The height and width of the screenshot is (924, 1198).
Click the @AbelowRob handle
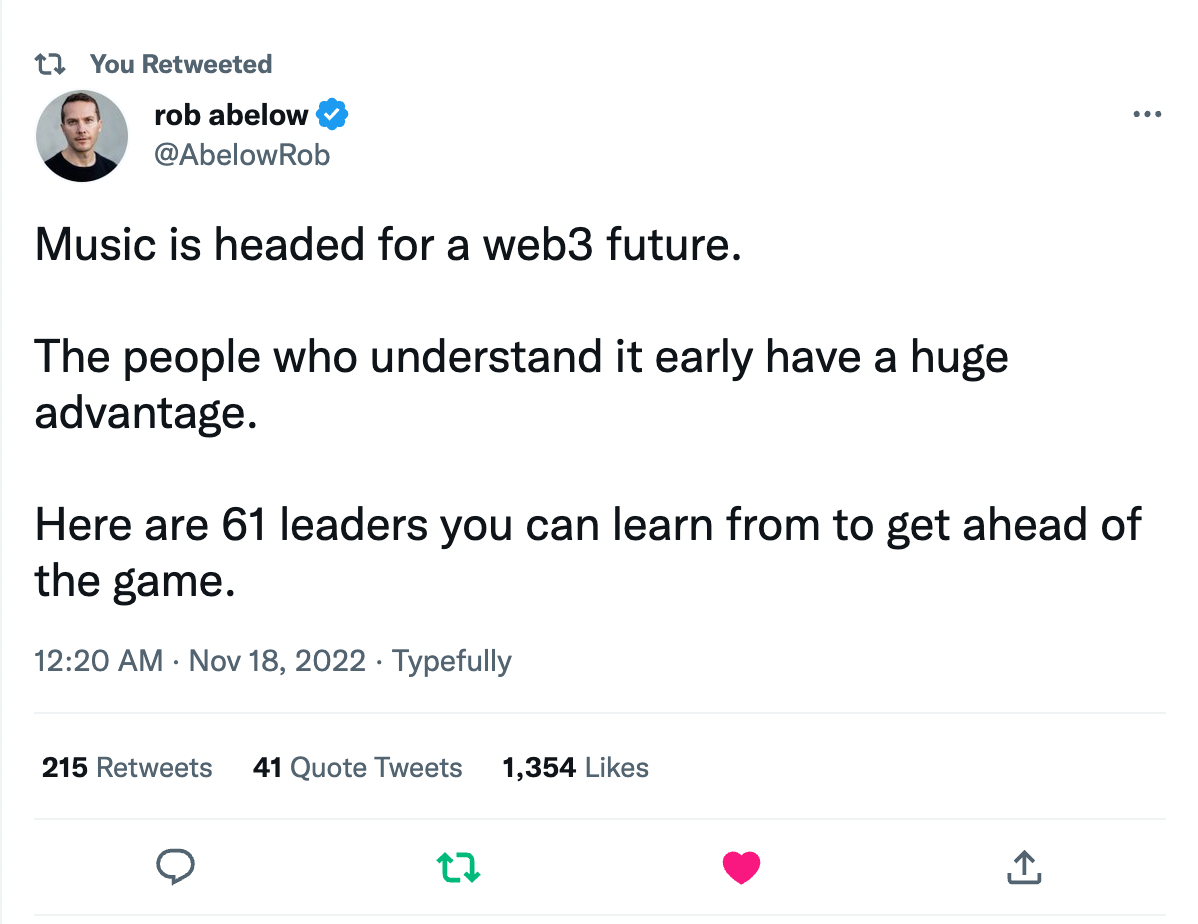click(x=243, y=154)
